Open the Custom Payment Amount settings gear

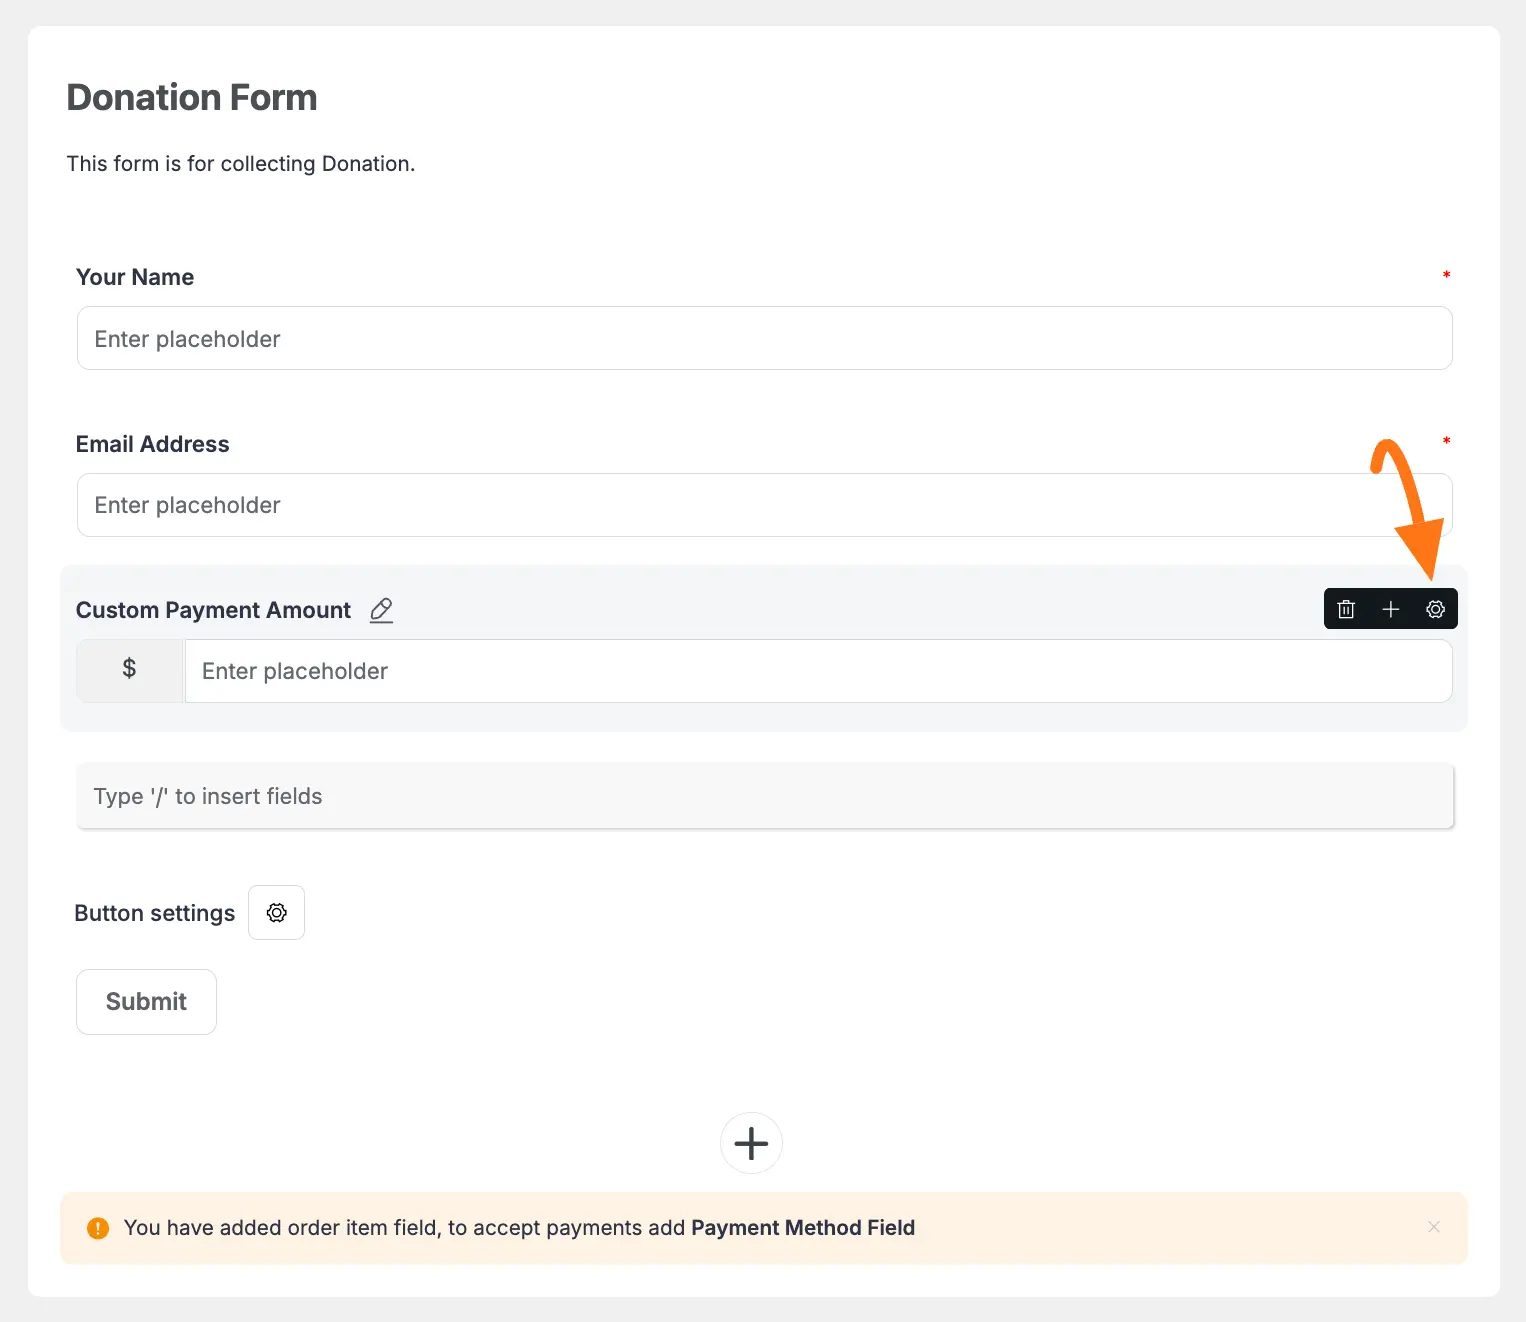(1435, 609)
